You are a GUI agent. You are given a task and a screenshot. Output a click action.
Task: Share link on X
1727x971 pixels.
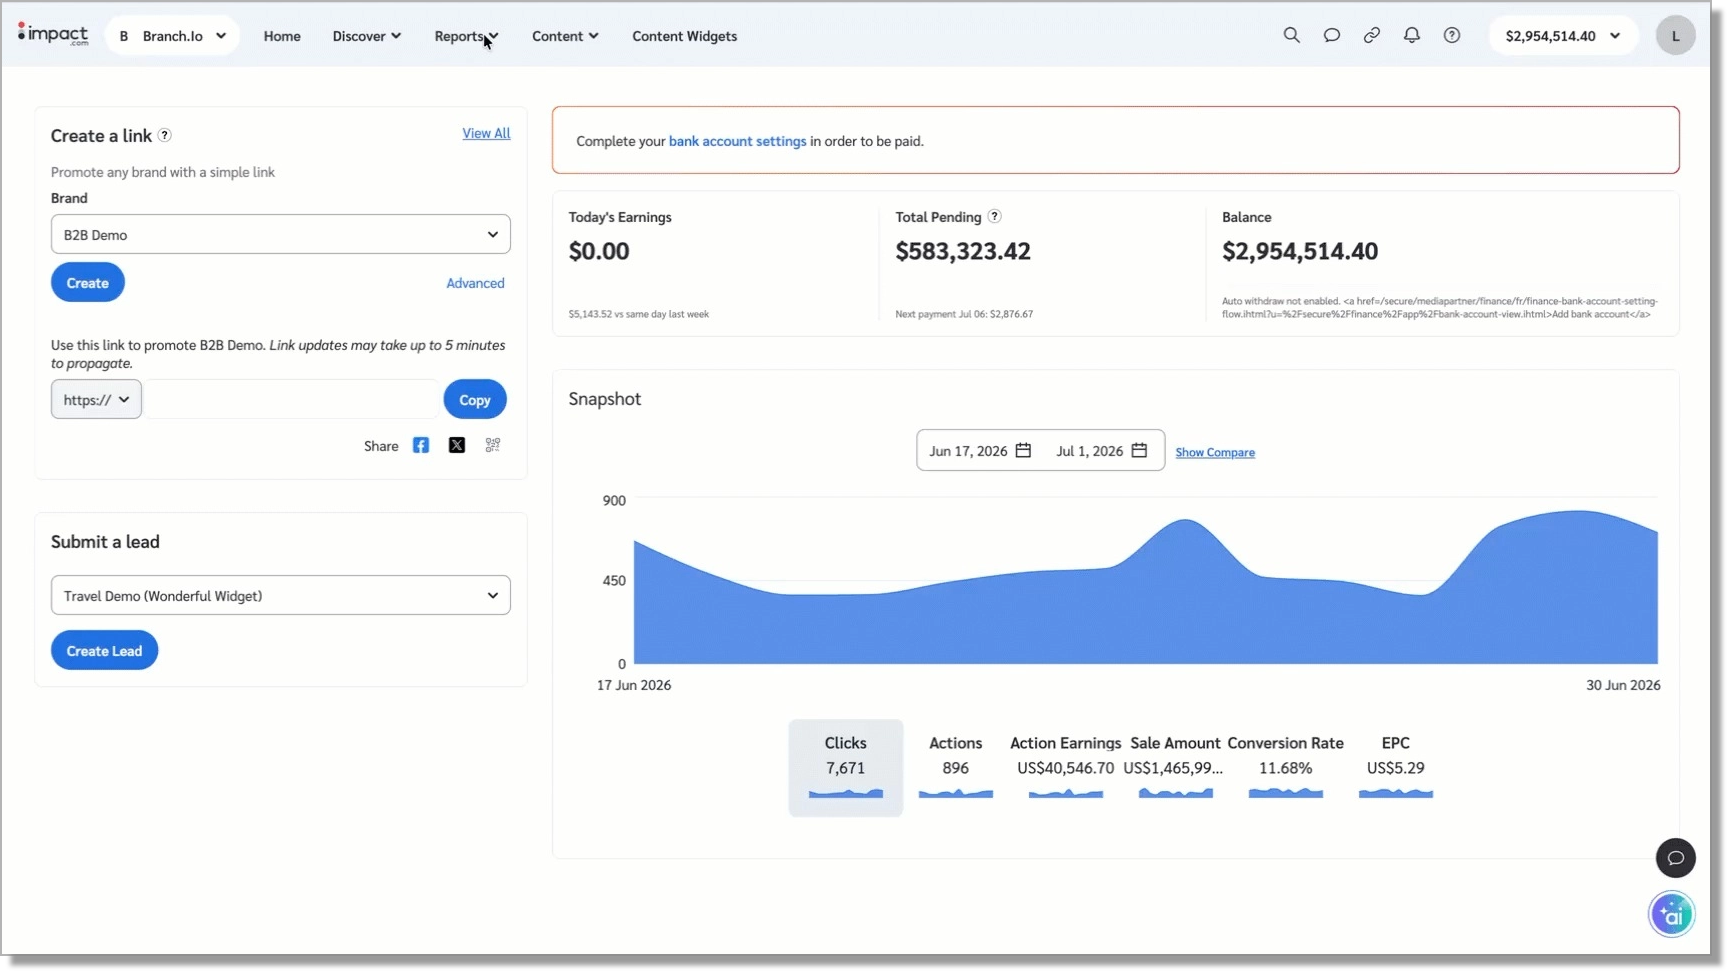[457, 445]
